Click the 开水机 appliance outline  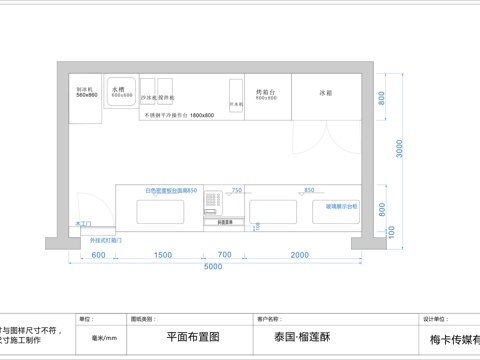pyautogui.click(x=236, y=96)
